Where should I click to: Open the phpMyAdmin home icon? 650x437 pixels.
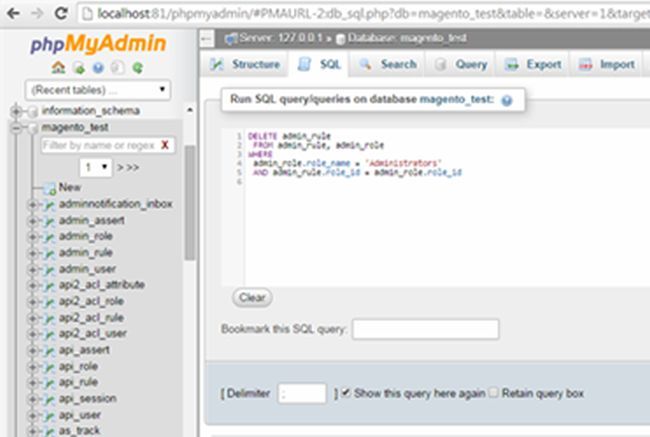coord(58,67)
